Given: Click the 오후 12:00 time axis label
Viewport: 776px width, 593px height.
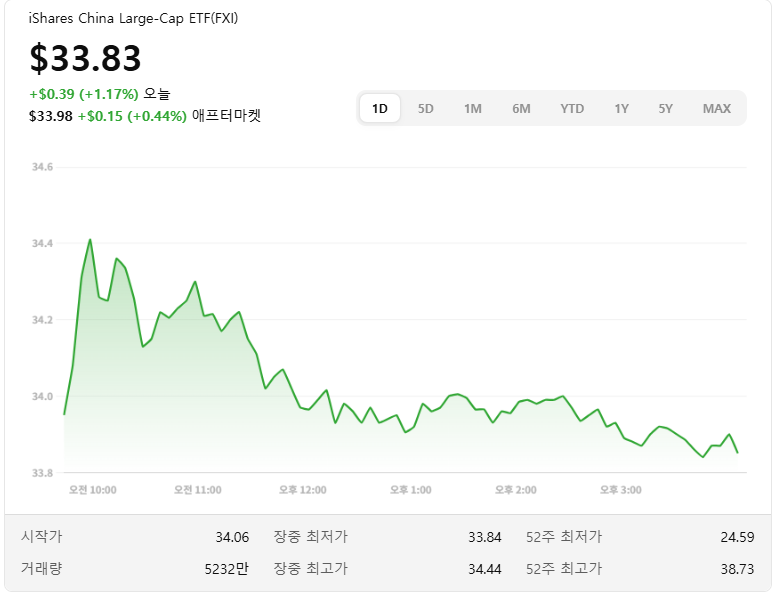Looking at the screenshot, I should click(x=302, y=490).
